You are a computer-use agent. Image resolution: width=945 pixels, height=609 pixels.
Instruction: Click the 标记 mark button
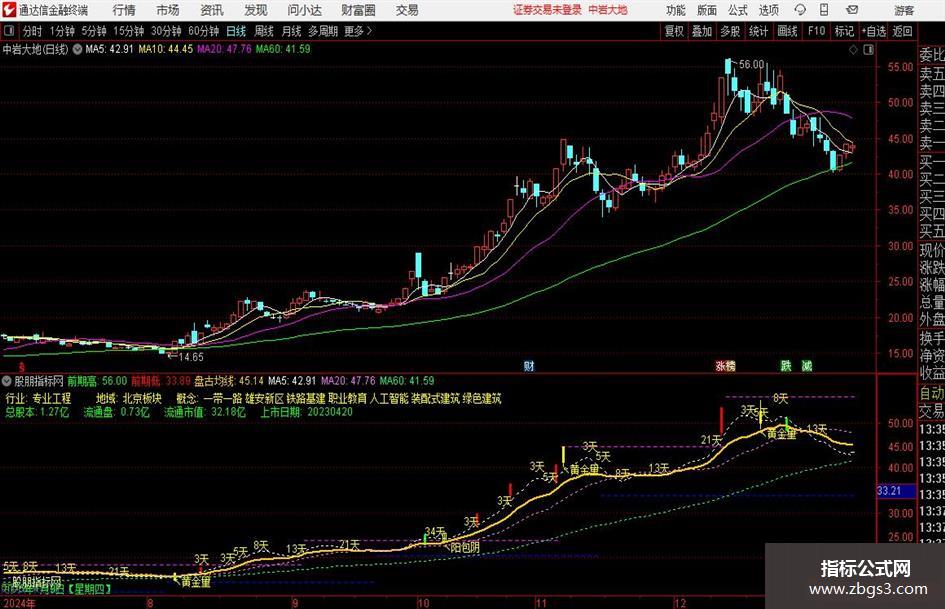pyautogui.click(x=844, y=31)
